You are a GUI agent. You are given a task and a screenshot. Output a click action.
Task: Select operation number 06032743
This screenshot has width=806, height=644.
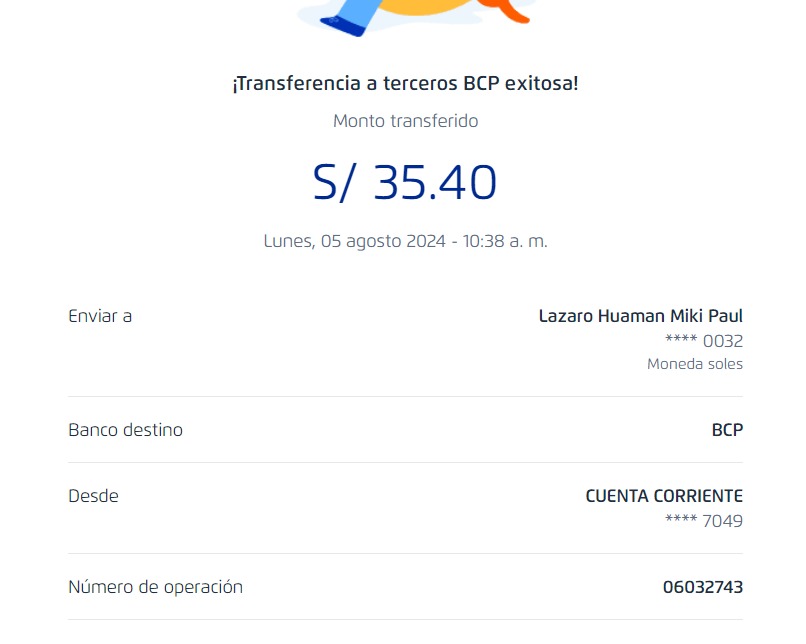[702, 587]
